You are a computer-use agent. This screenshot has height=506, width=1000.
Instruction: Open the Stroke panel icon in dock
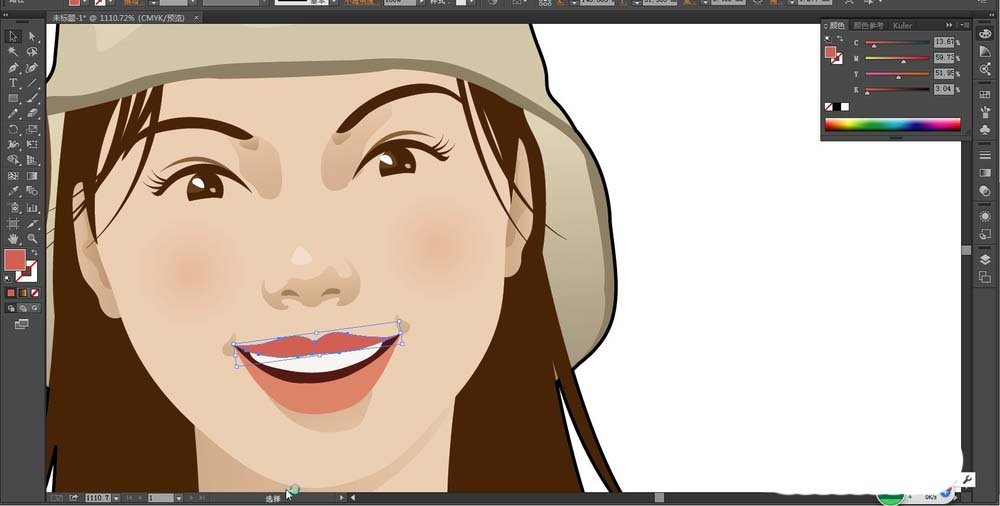[x=985, y=155]
